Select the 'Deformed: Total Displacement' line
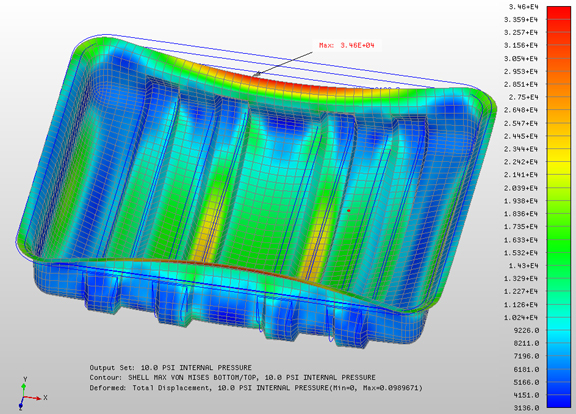Viewport: 576px width, 414px height. pyautogui.click(x=256, y=388)
